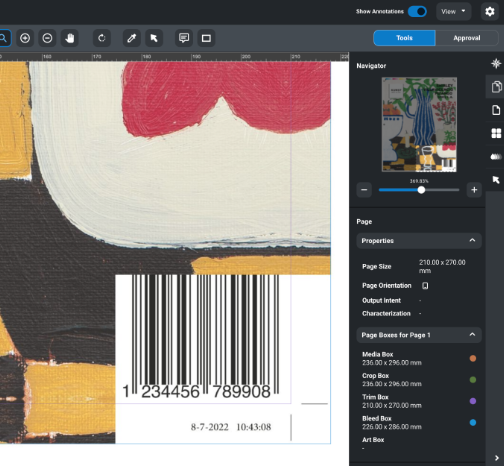The height and width of the screenshot is (466, 504).
Task: Toggle Show Annotations switch off
Action: [x=417, y=12]
